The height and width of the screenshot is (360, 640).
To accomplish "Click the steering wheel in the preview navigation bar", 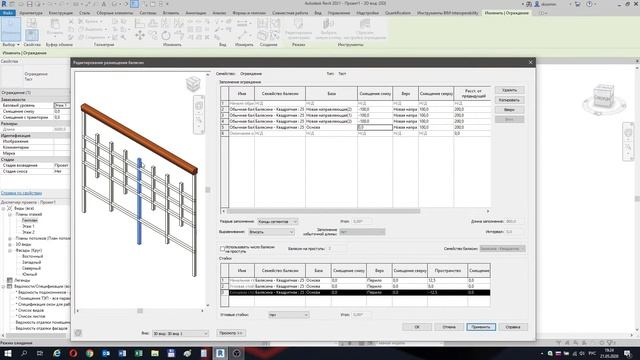I will 199,106.
